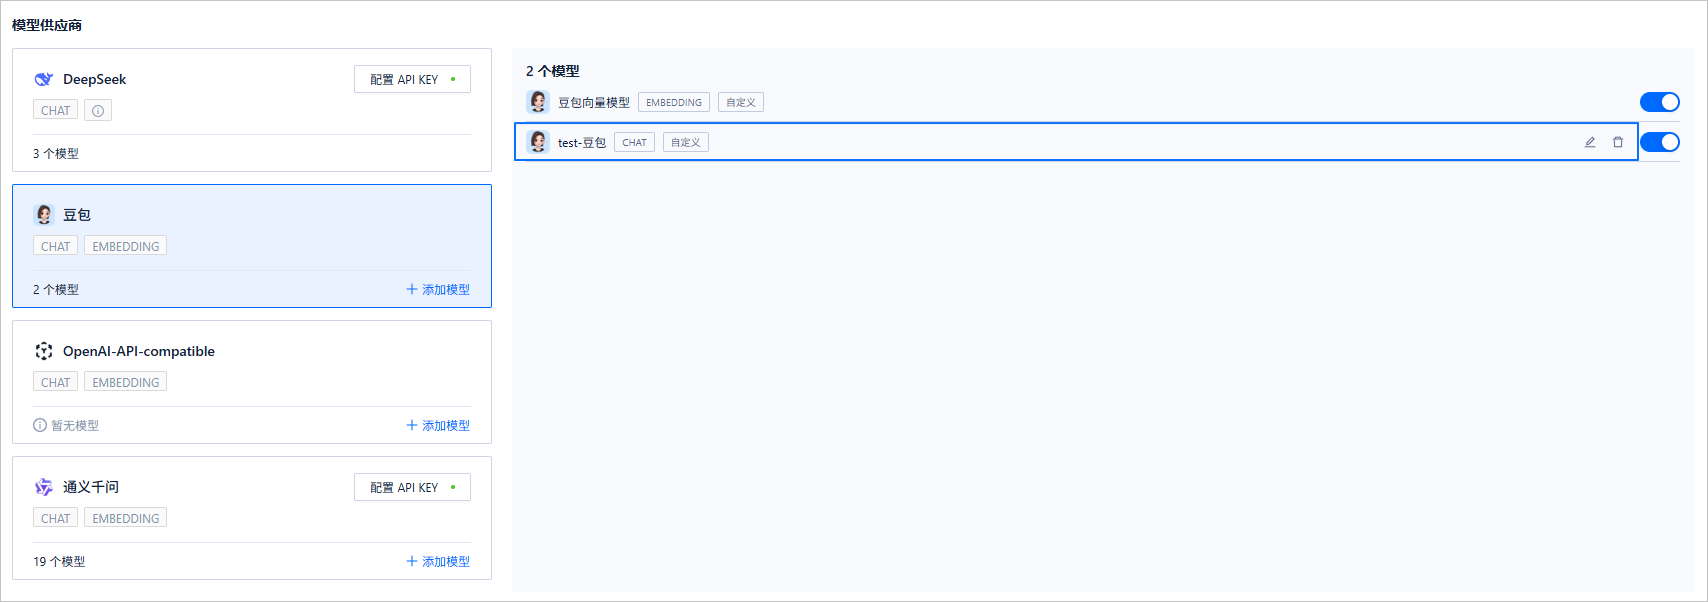
Task: Click the avatar icon of 豆包向量模型
Action: click(x=538, y=102)
